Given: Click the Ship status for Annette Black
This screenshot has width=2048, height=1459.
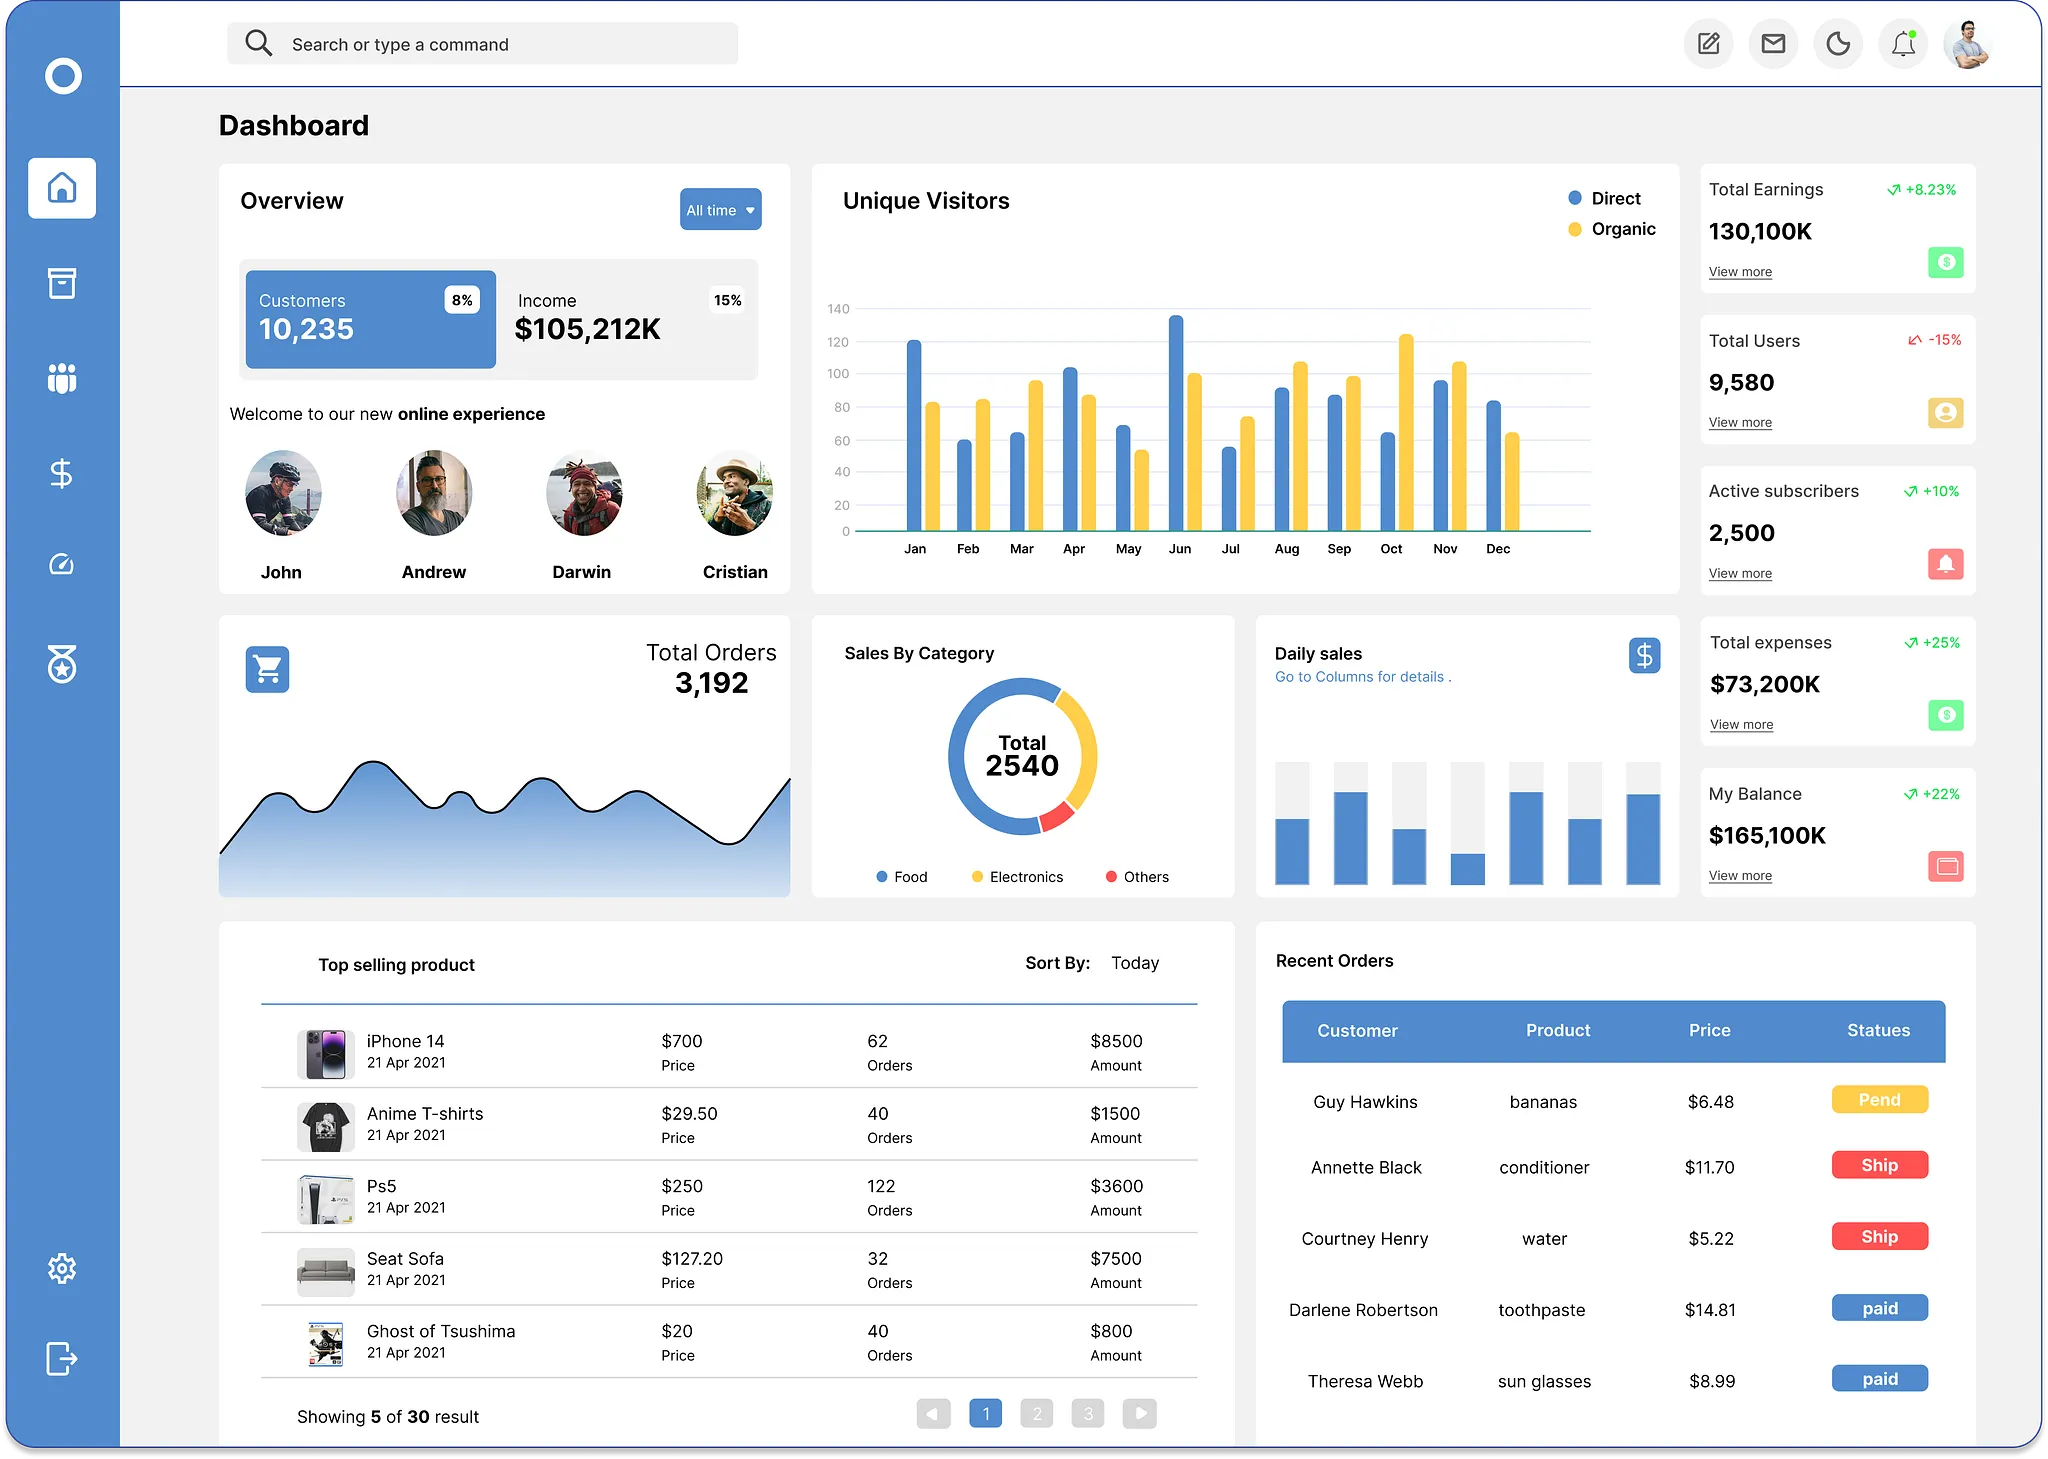Looking at the screenshot, I should coord(1880,1165).
